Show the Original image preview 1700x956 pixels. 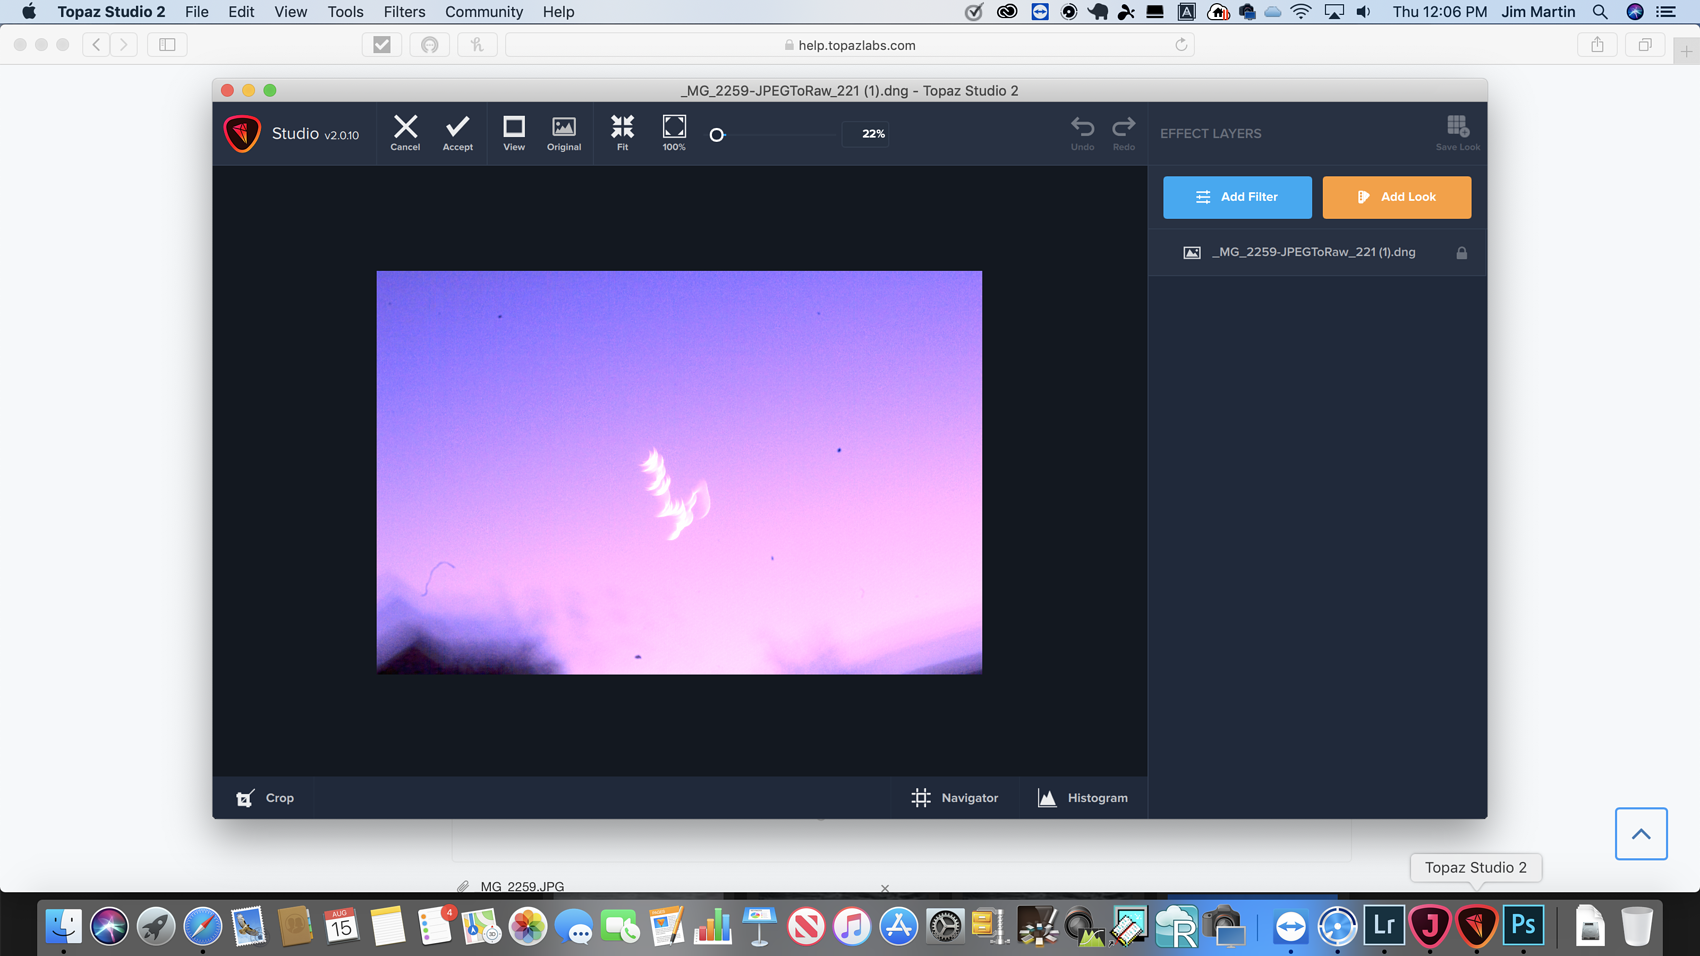point(564,132)
